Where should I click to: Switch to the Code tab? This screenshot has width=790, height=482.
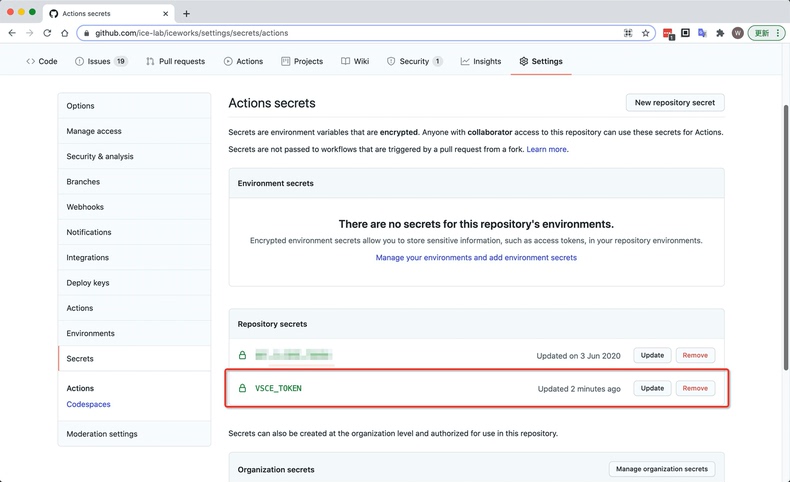pyautogui.click(x=42, y=61)
